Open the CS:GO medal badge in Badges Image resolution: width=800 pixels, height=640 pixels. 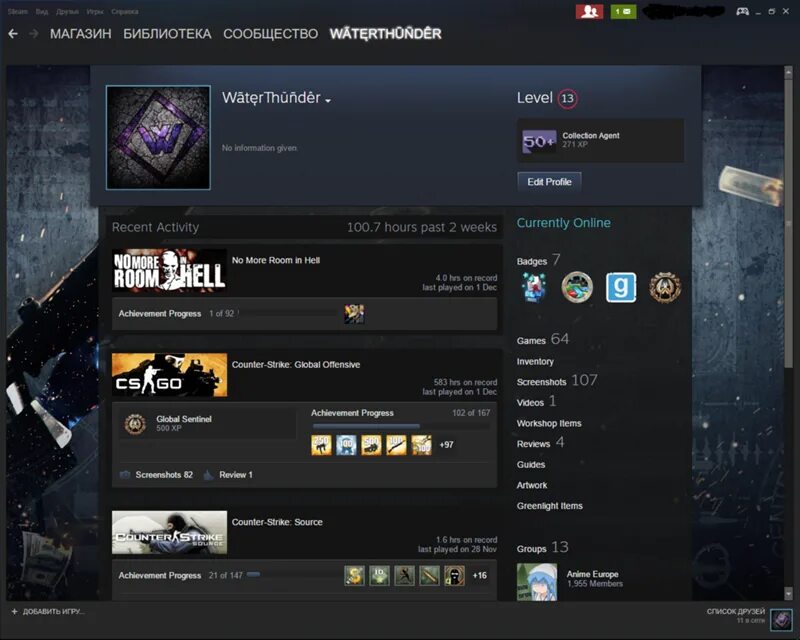665,287
